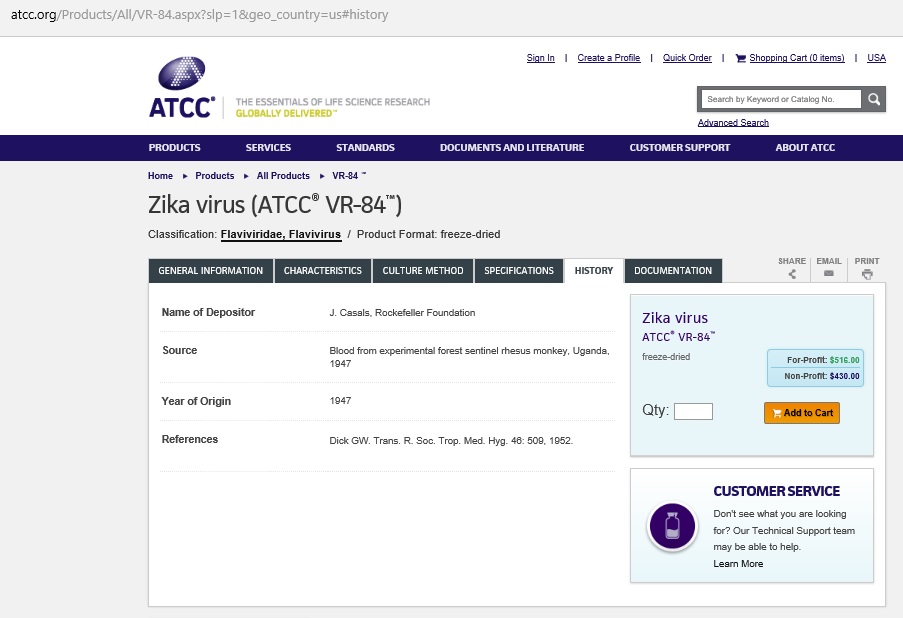Open the About ATCC menu
The width and height of the screenshot is (903, 618).
pos(805,147)
